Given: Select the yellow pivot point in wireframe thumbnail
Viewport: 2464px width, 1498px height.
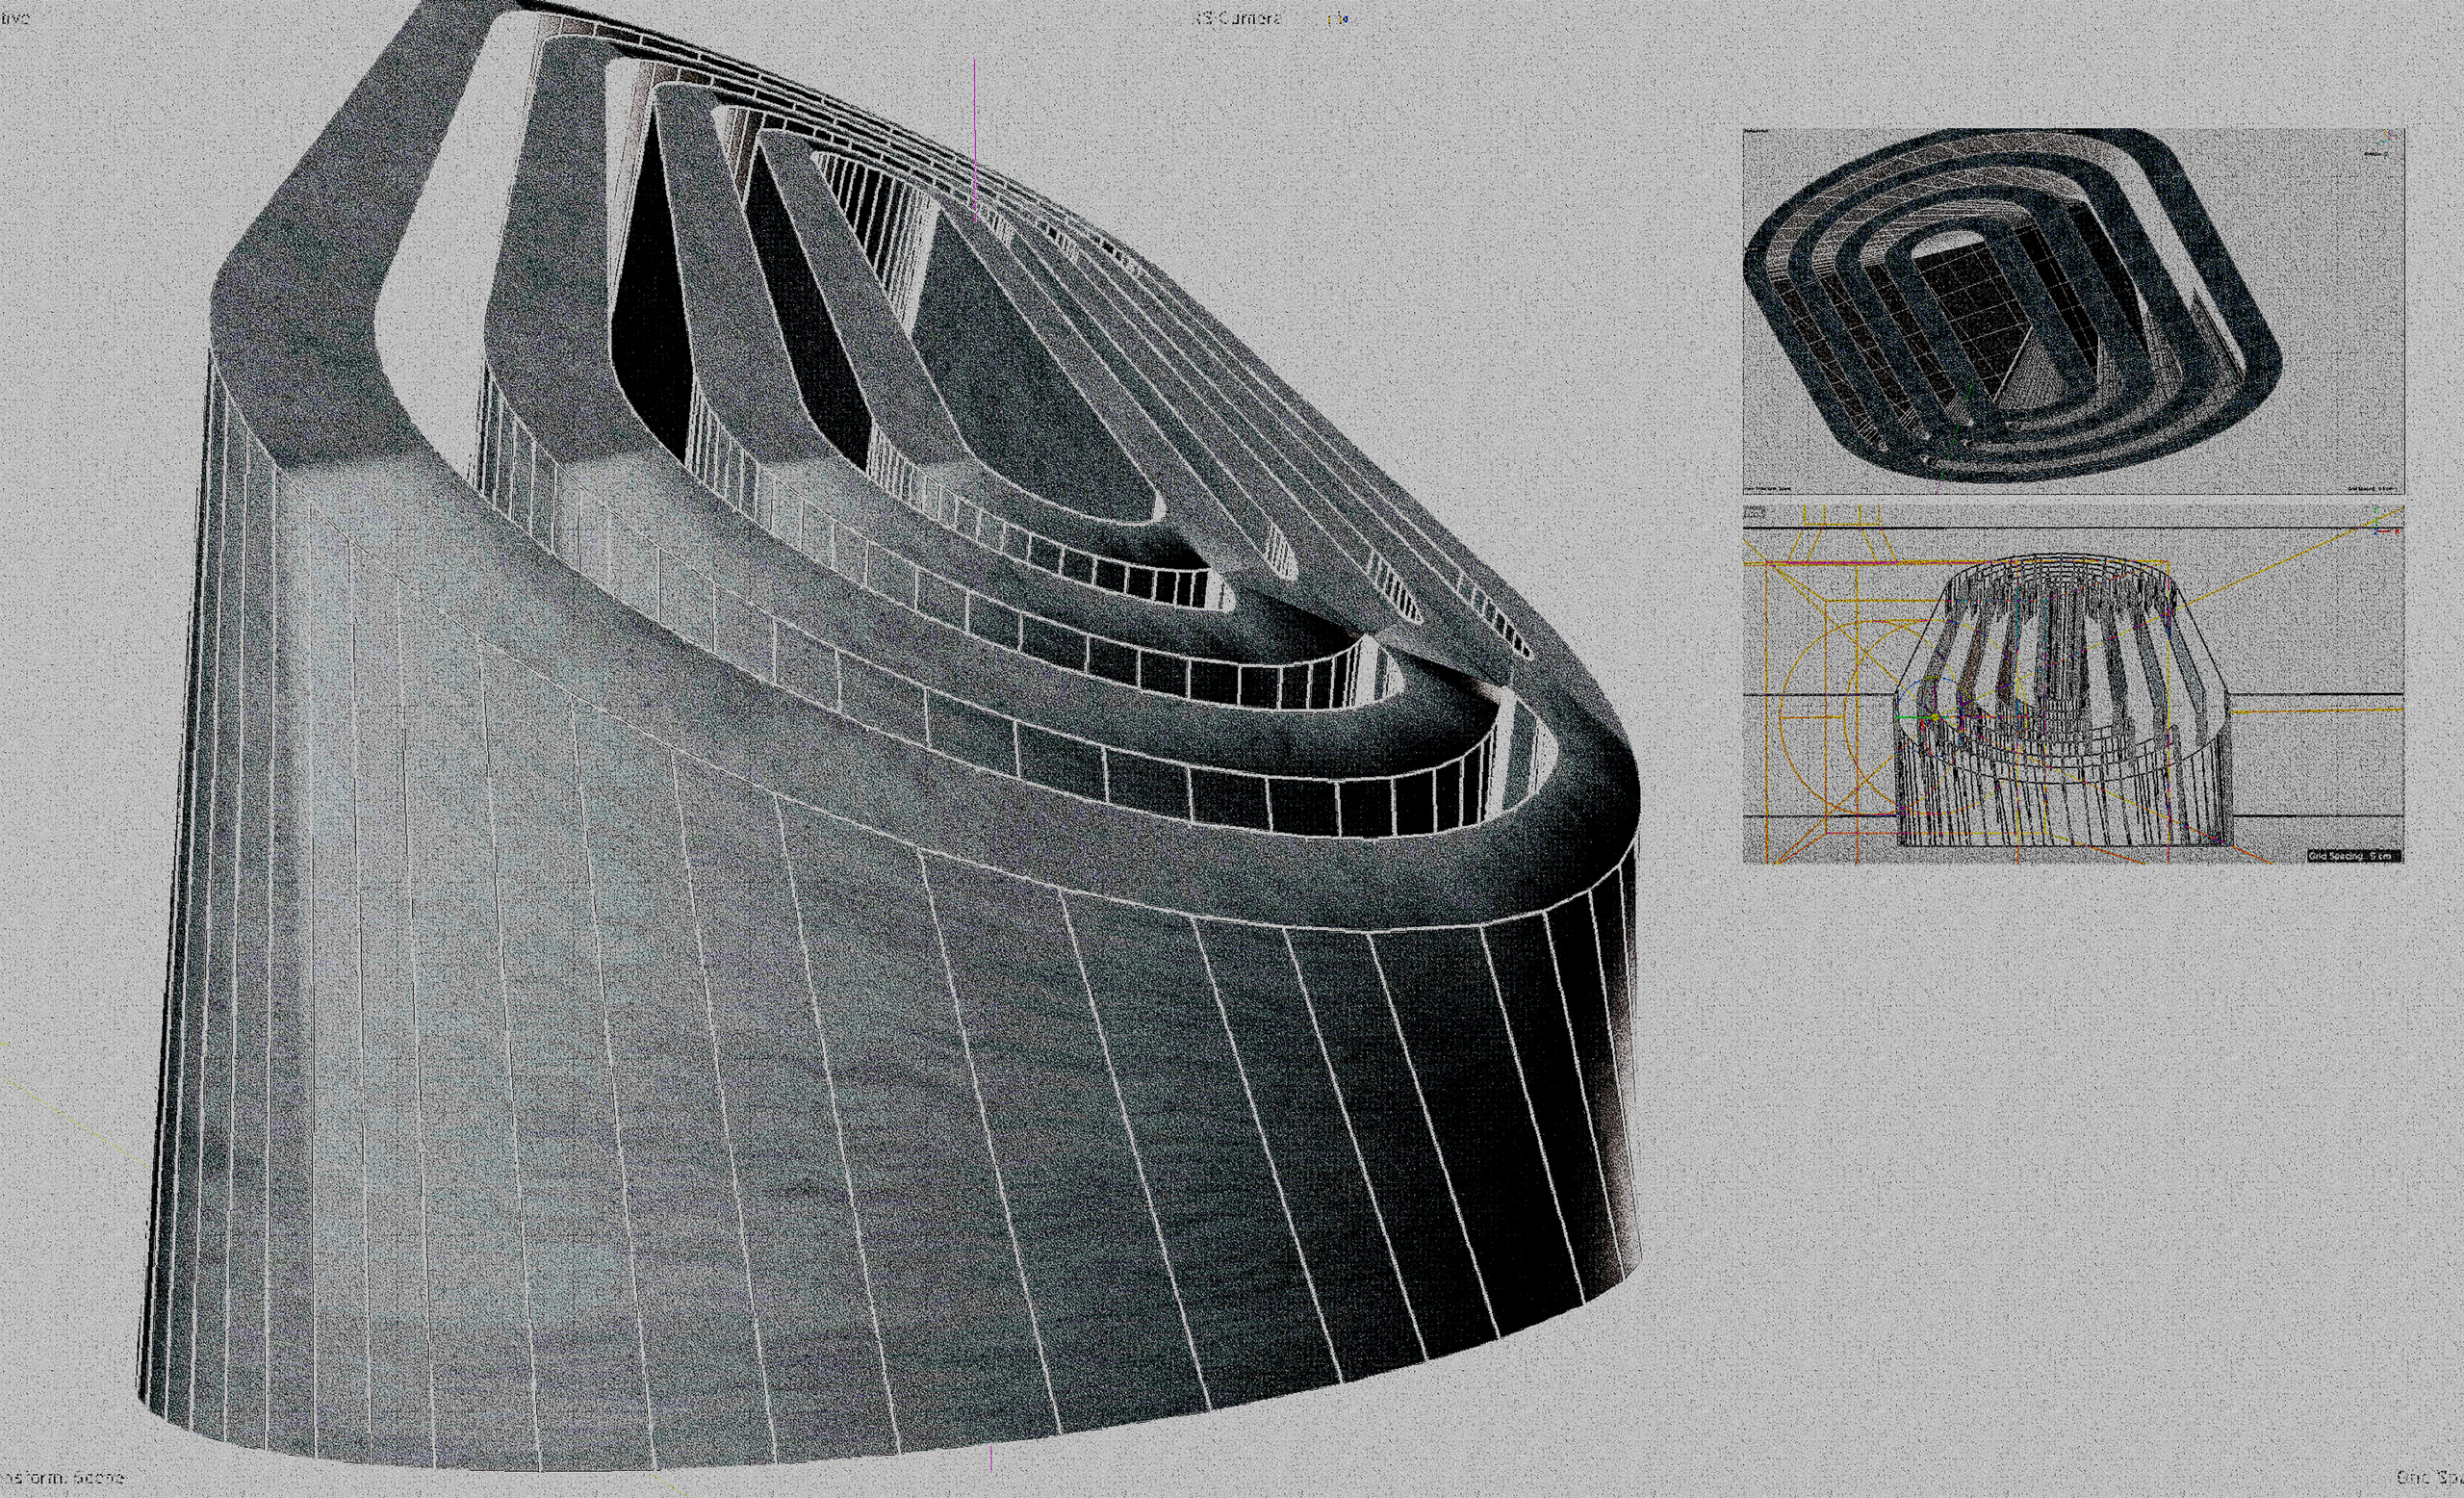Looking at the screenshot, I should coord(1936,717).
